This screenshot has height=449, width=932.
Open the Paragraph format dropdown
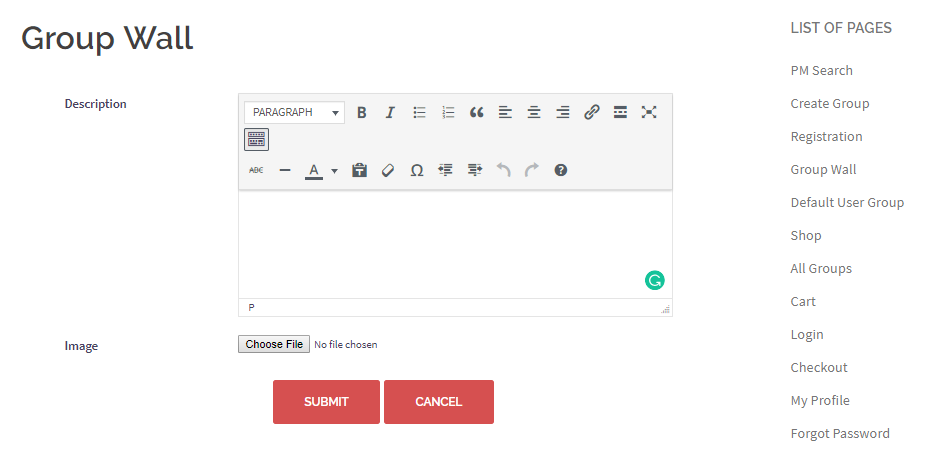294,112
